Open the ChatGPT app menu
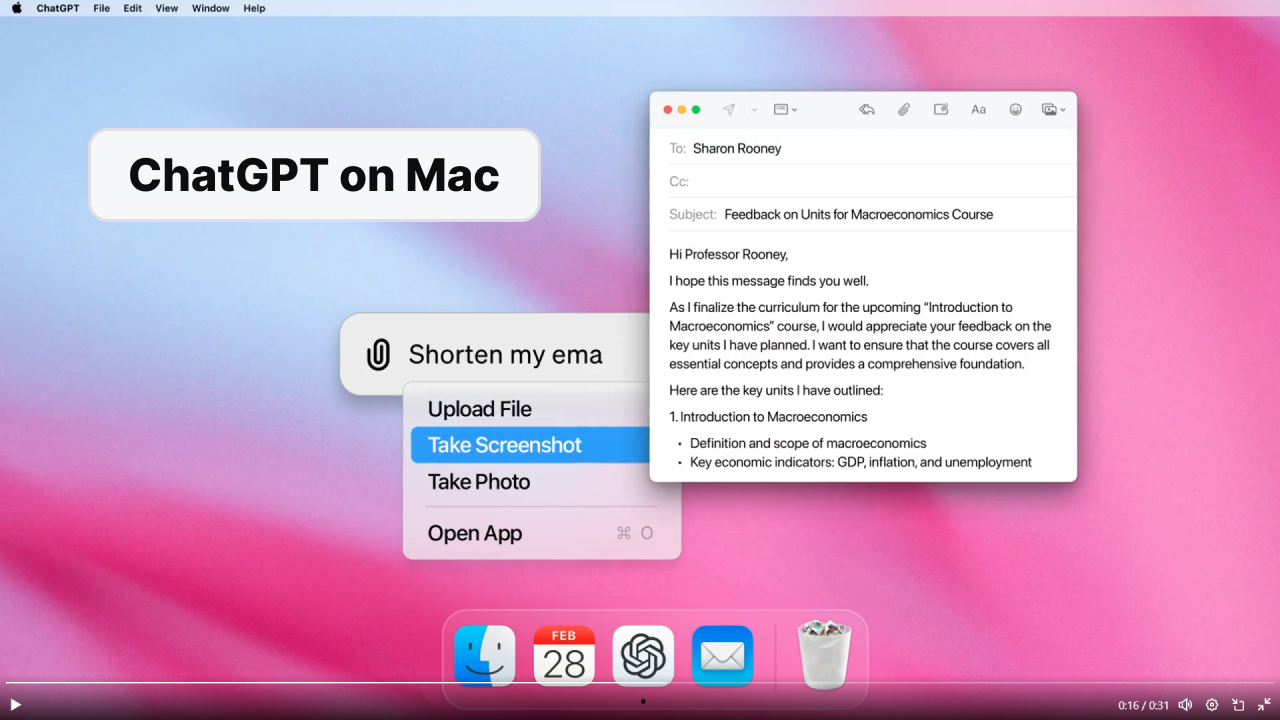Viewport: 1280px width, 720px height. [59, 8]
